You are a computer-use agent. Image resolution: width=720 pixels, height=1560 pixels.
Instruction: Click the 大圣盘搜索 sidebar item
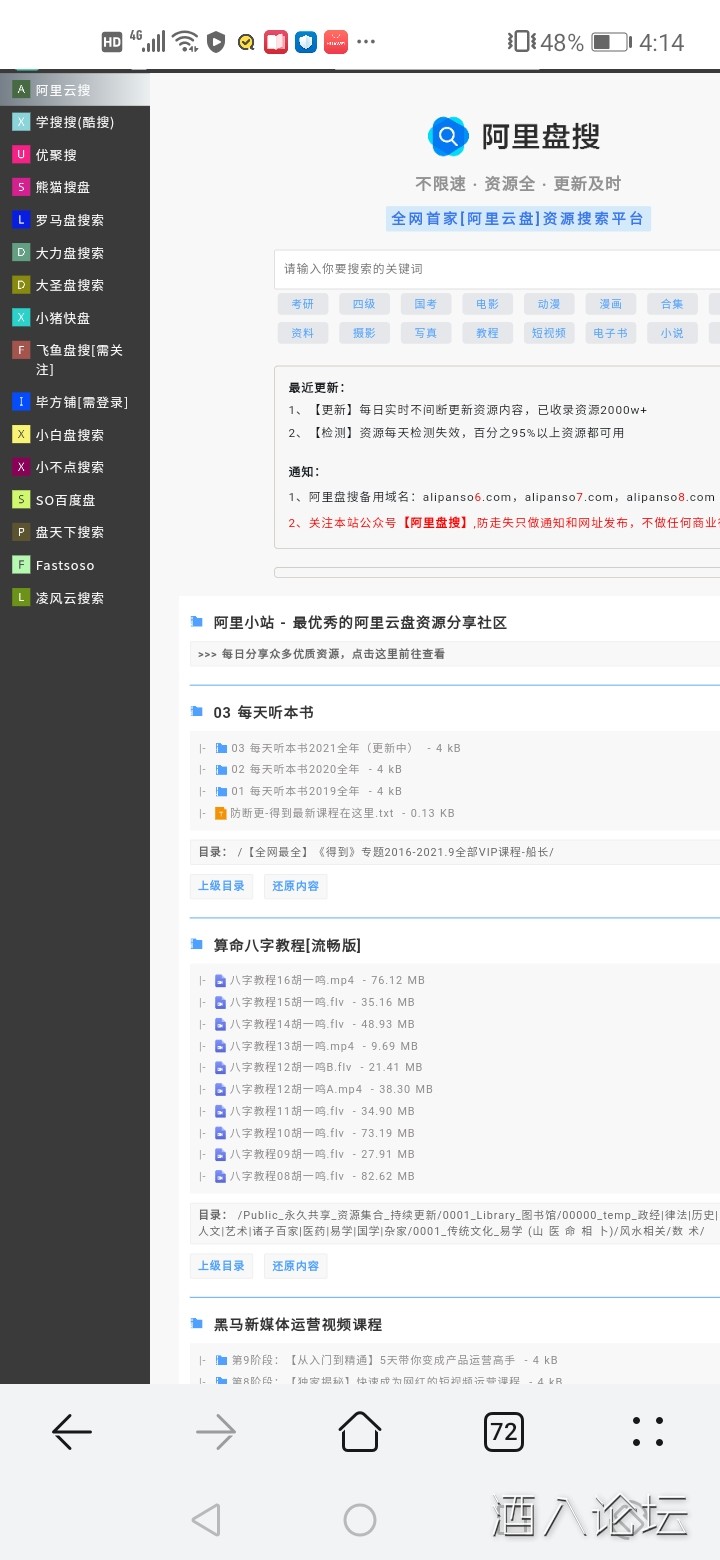tap(75, 285)
